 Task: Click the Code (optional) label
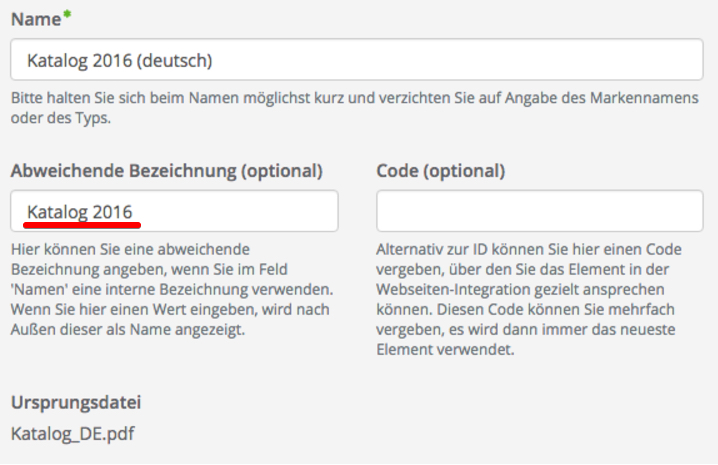(440, 171)
